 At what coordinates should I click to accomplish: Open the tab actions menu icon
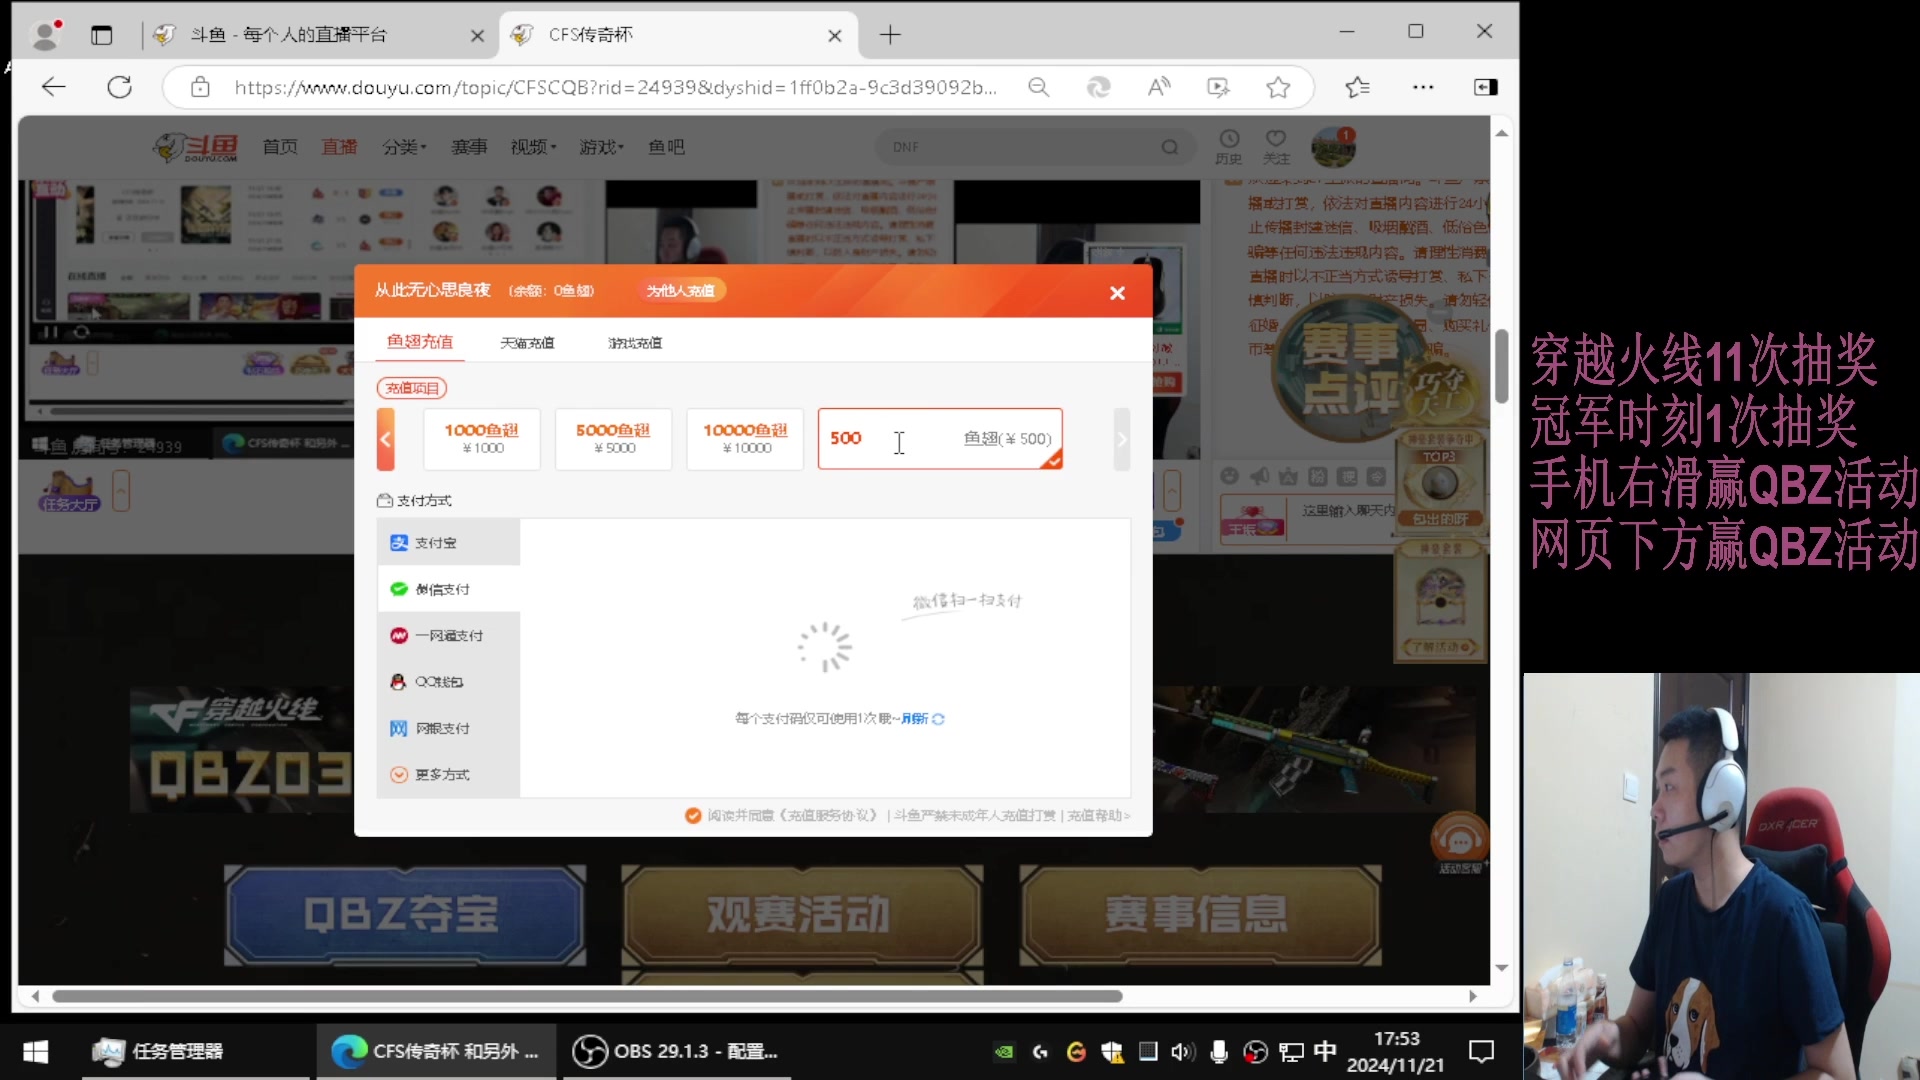[101, 35]
